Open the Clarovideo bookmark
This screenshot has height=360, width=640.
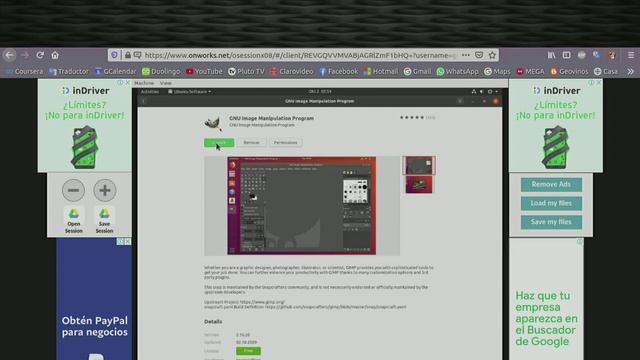(291, 71)
